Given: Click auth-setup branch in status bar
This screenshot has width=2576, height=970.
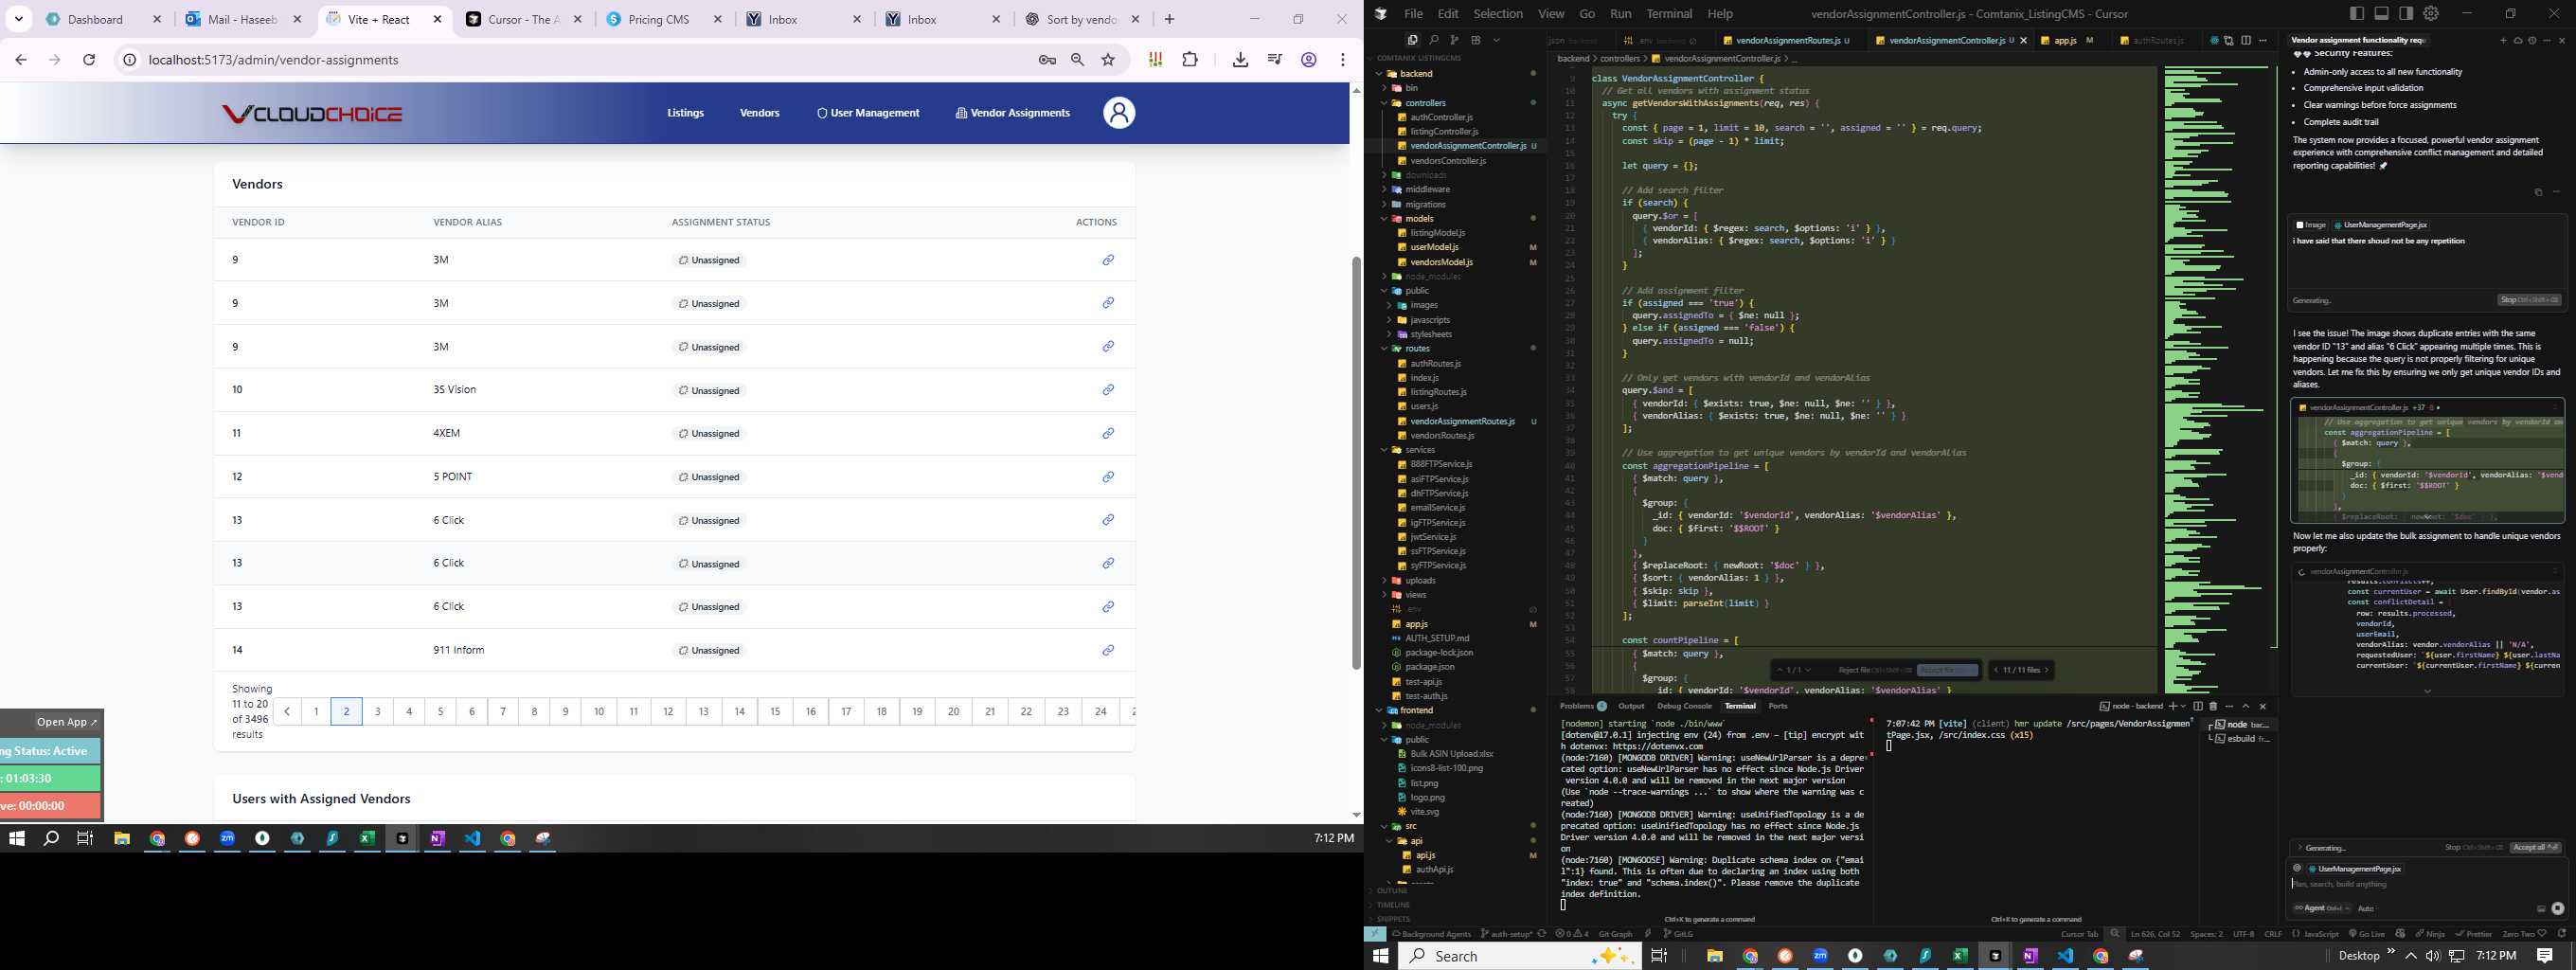Looking at the screenshot, I should point(1507,934).
